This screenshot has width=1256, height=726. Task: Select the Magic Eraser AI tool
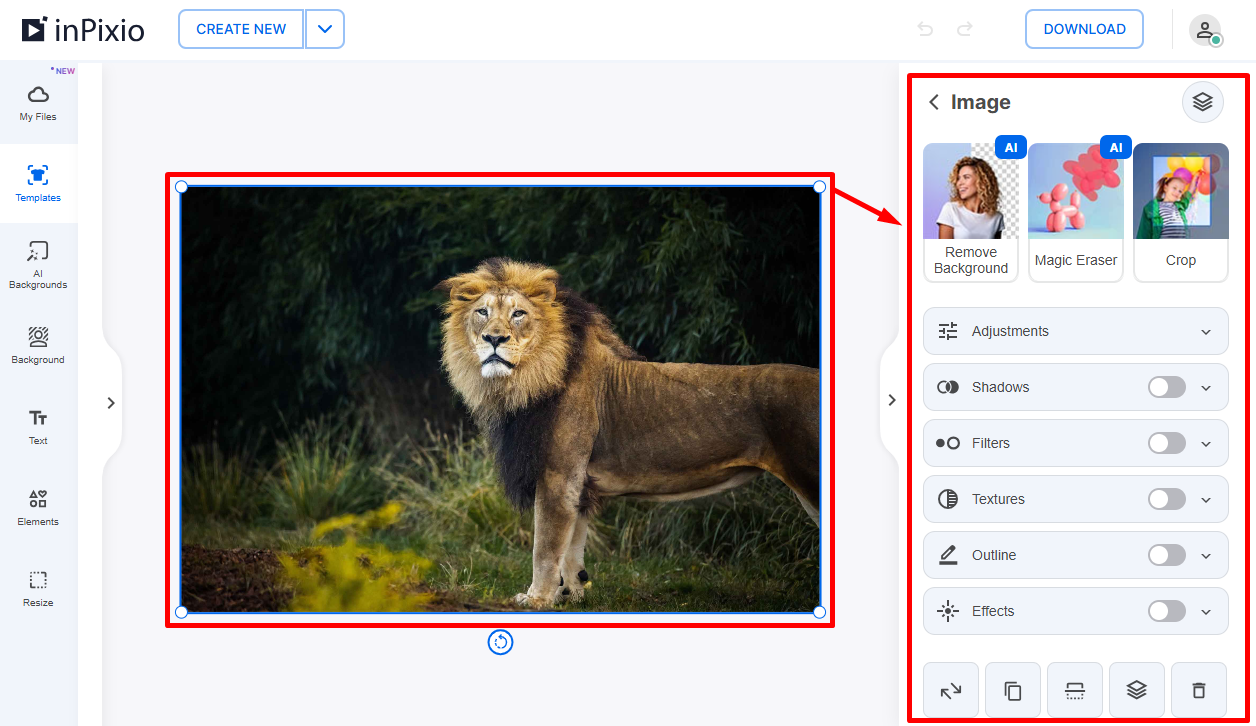point(1076,212)
